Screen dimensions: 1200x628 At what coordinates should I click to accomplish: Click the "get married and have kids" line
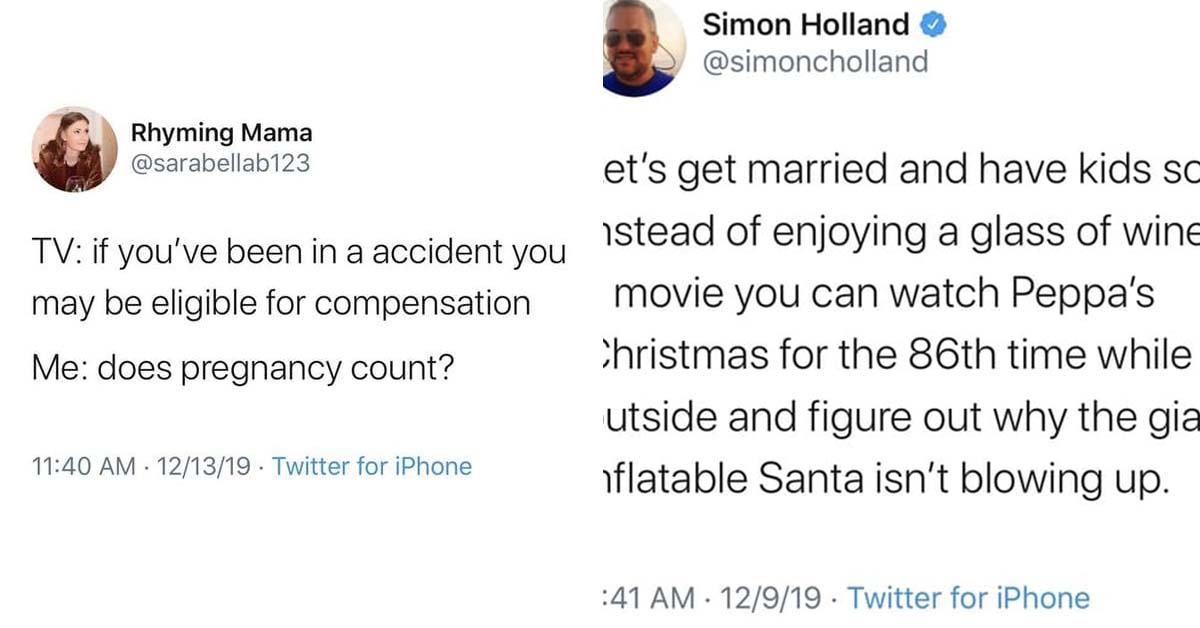point(900,170)
